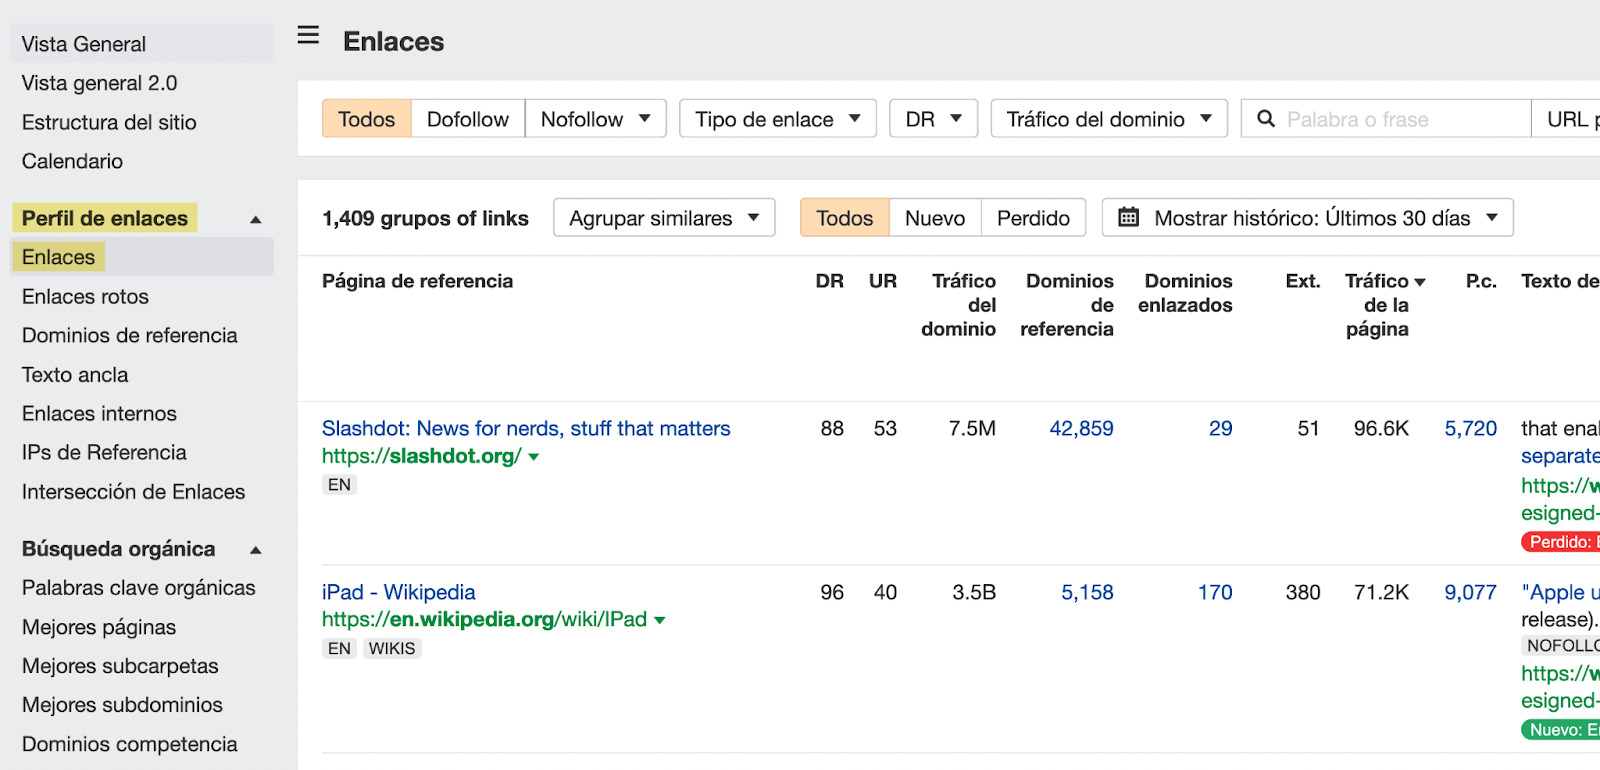Open the Agrupar similares dropdown
The image size is (1600, 770).
pos(664,218)
